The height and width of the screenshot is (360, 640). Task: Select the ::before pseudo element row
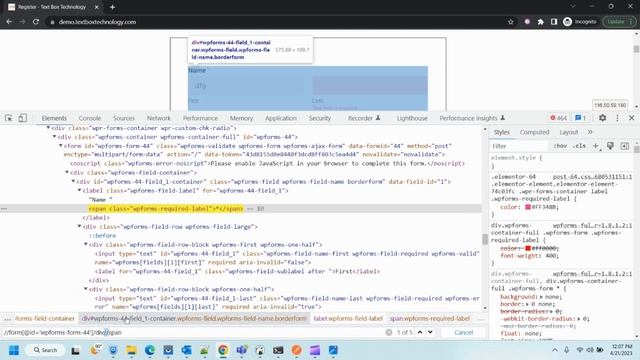pyautogui.click(x=102, y=236)
